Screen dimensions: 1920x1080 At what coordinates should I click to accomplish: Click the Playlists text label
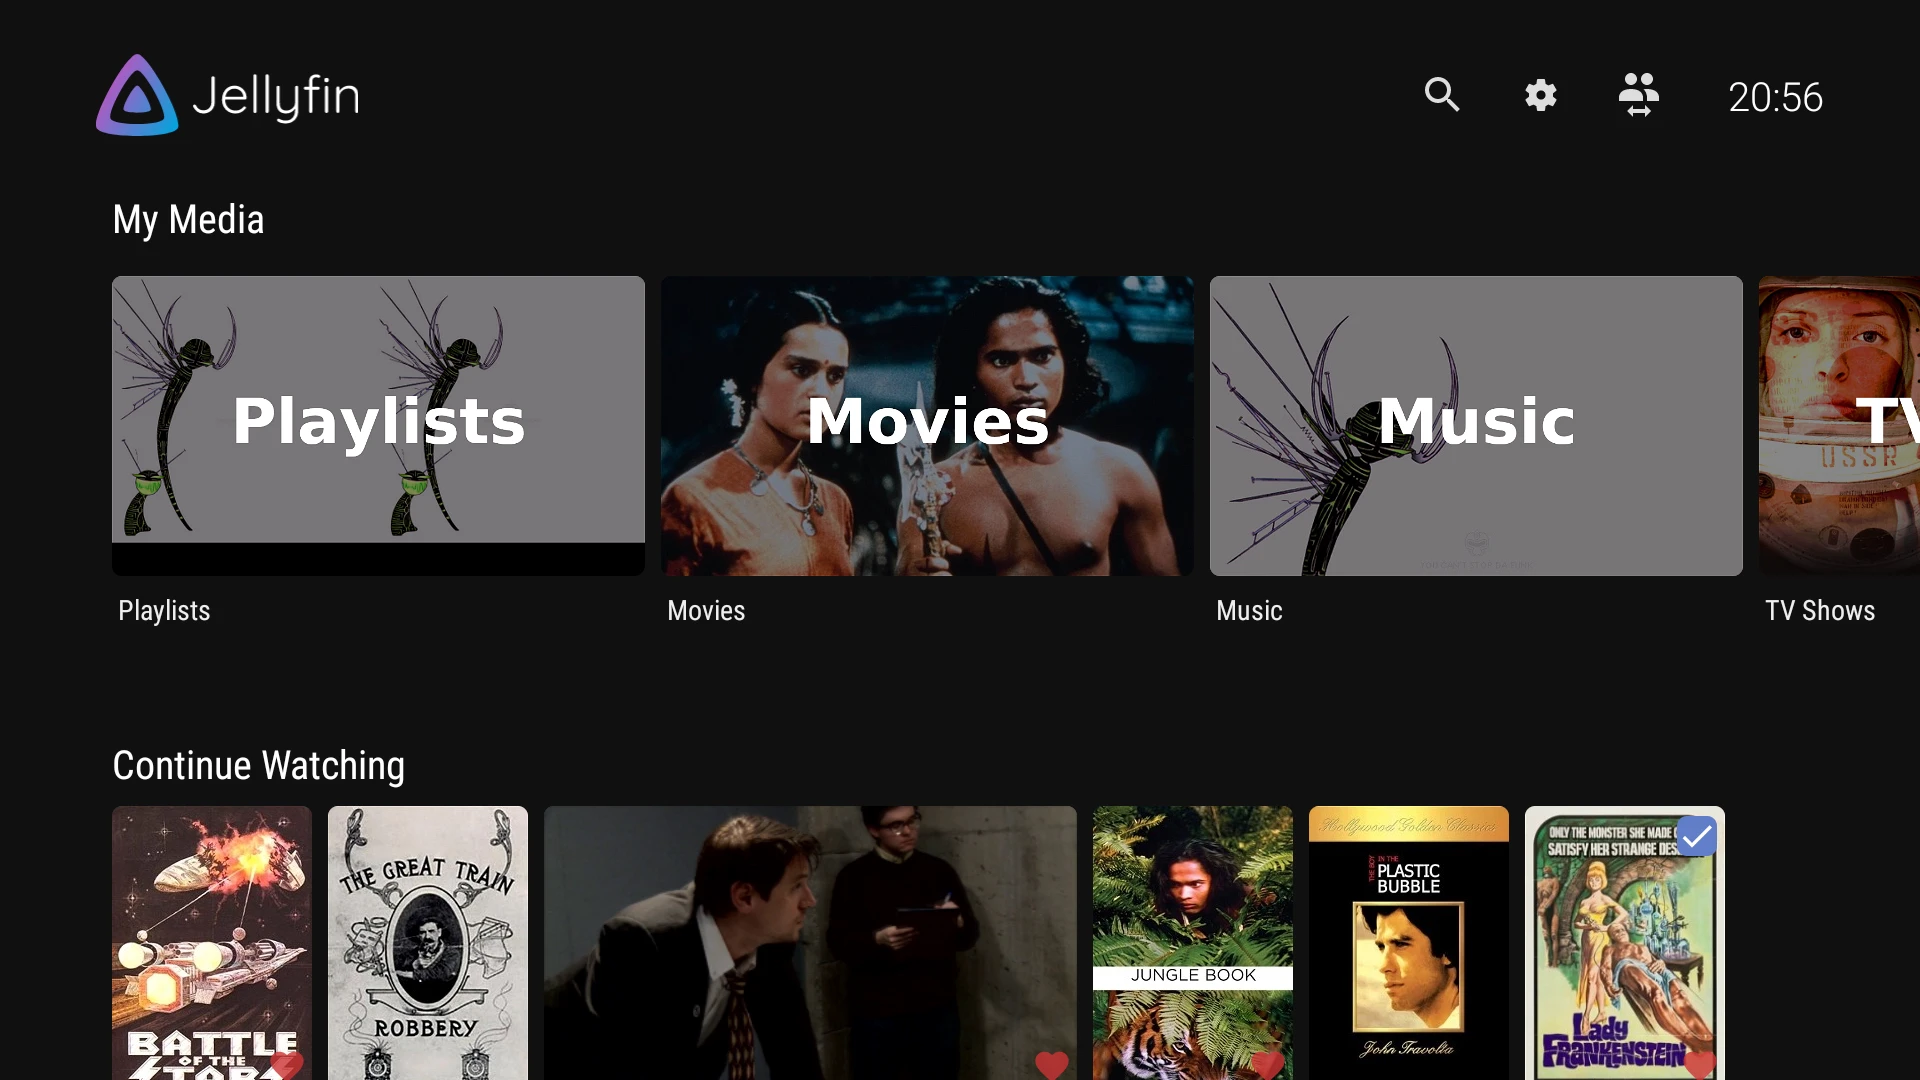(x=164, y=611)
